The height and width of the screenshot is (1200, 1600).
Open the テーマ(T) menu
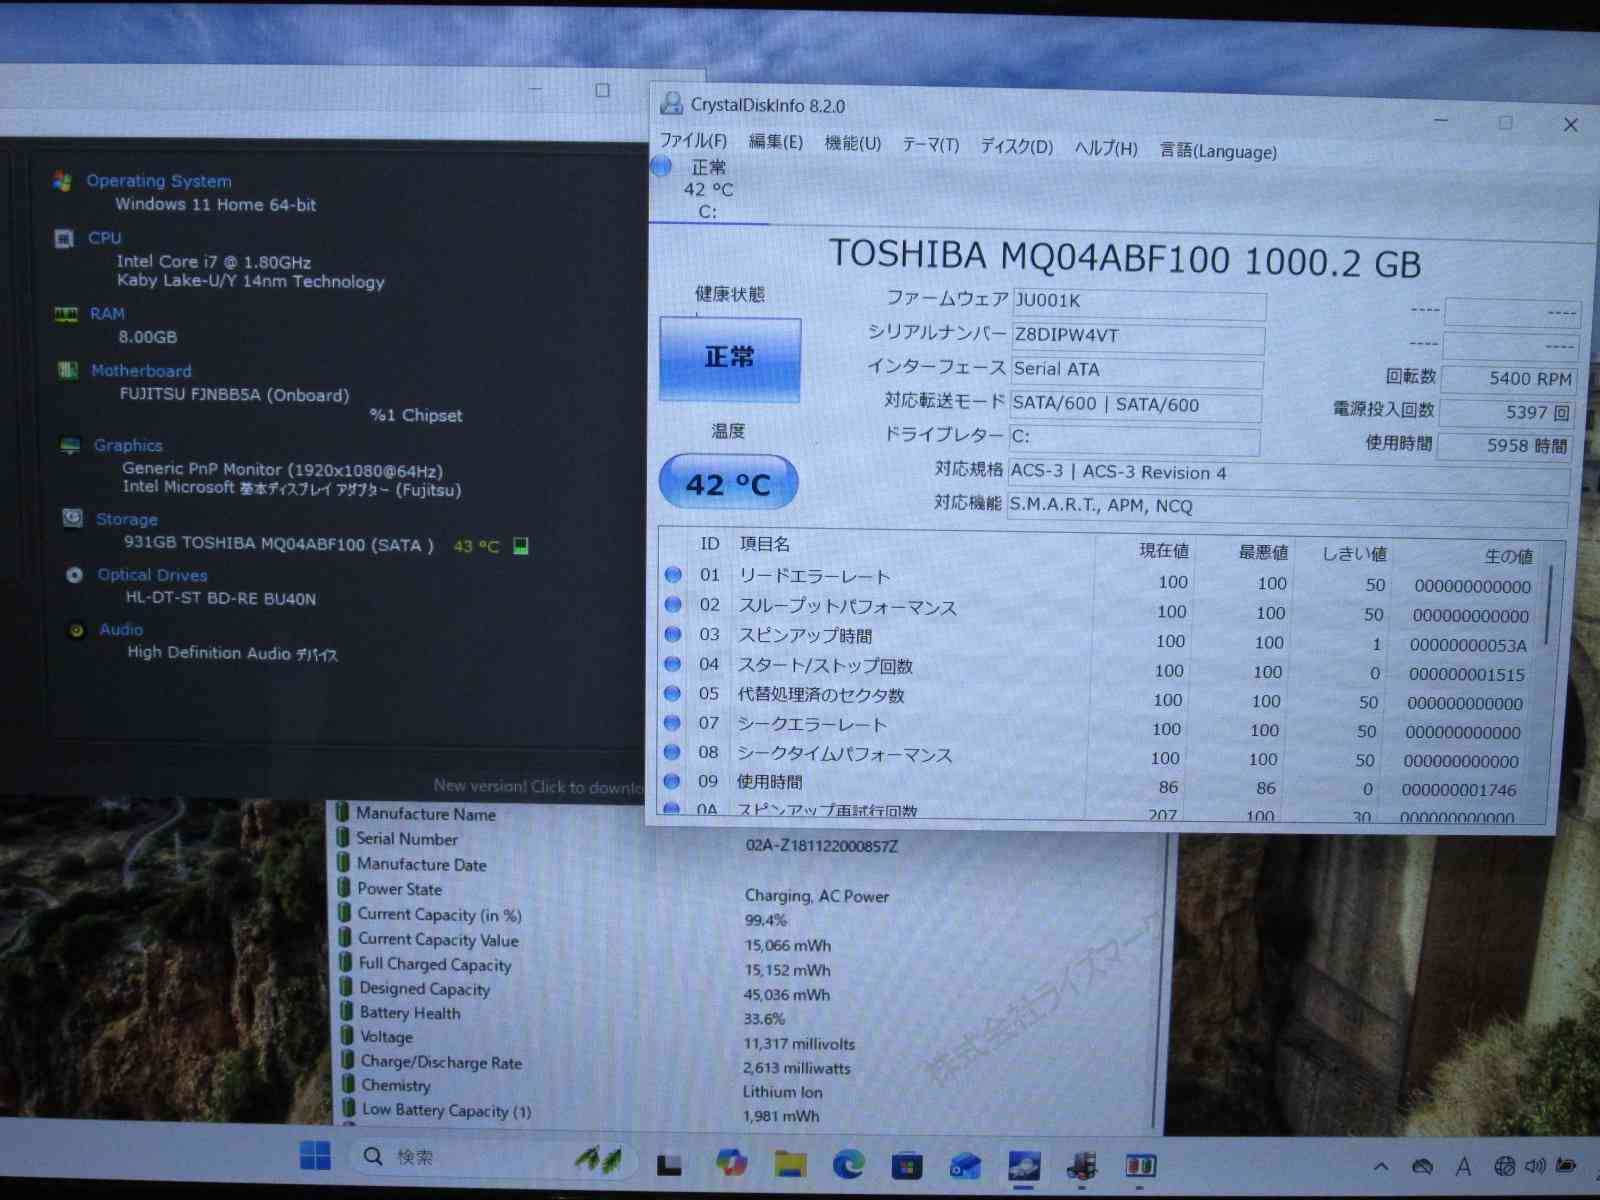click(930, 145)
